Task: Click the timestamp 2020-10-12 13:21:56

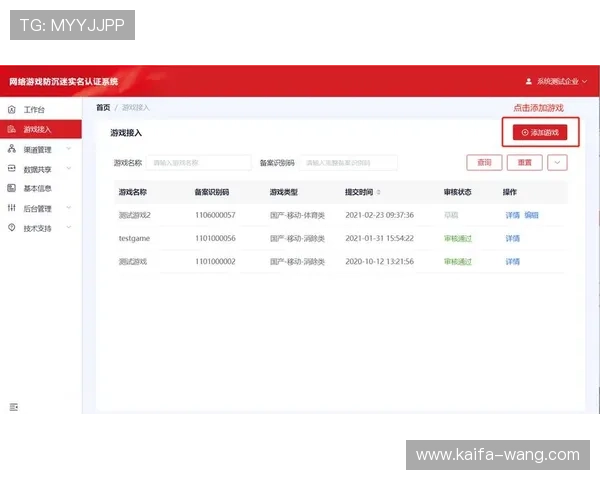Action: (379, 262)
